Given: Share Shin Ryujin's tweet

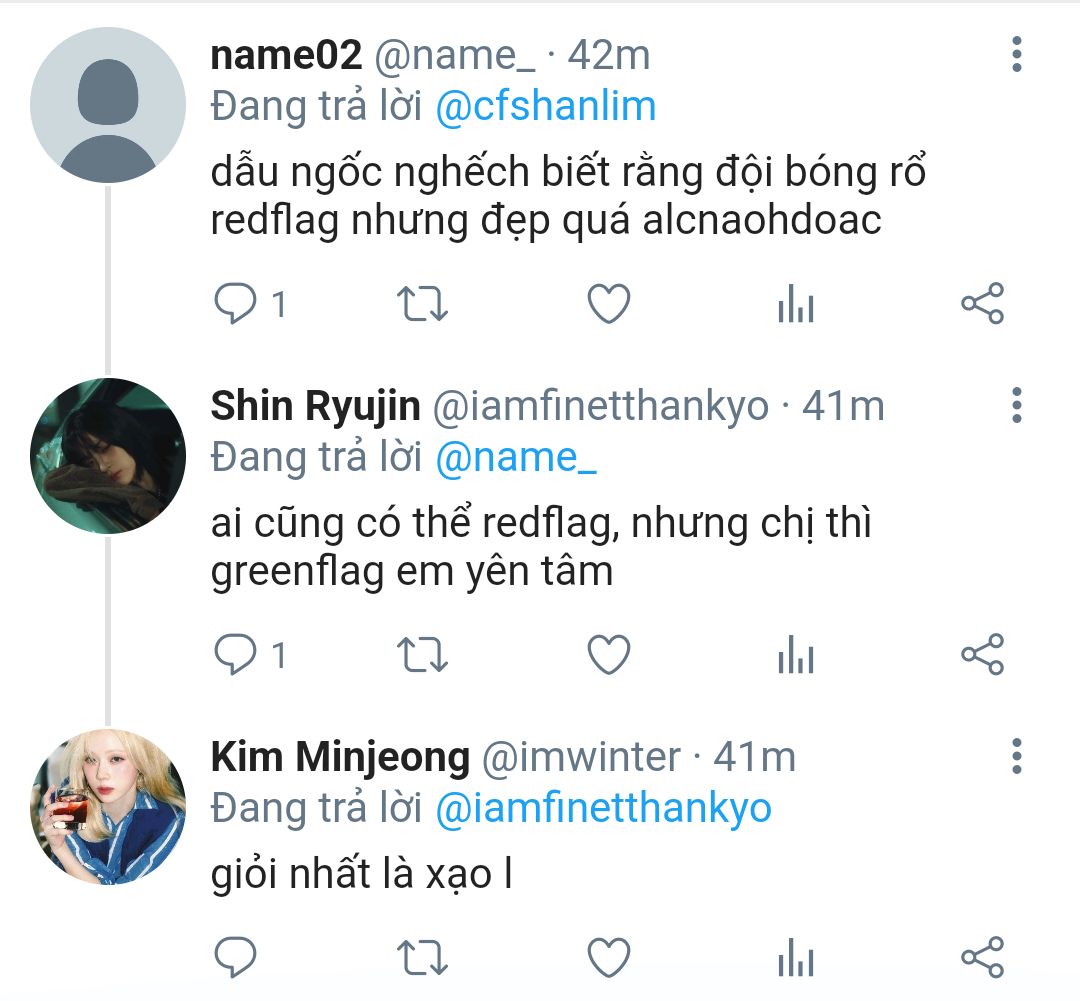Looking at the screenshot, I should (983, 654).
